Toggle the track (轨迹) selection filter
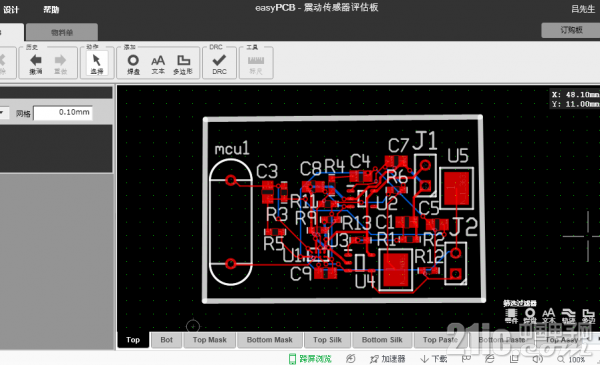600x365 pixels. coord(568,316)
